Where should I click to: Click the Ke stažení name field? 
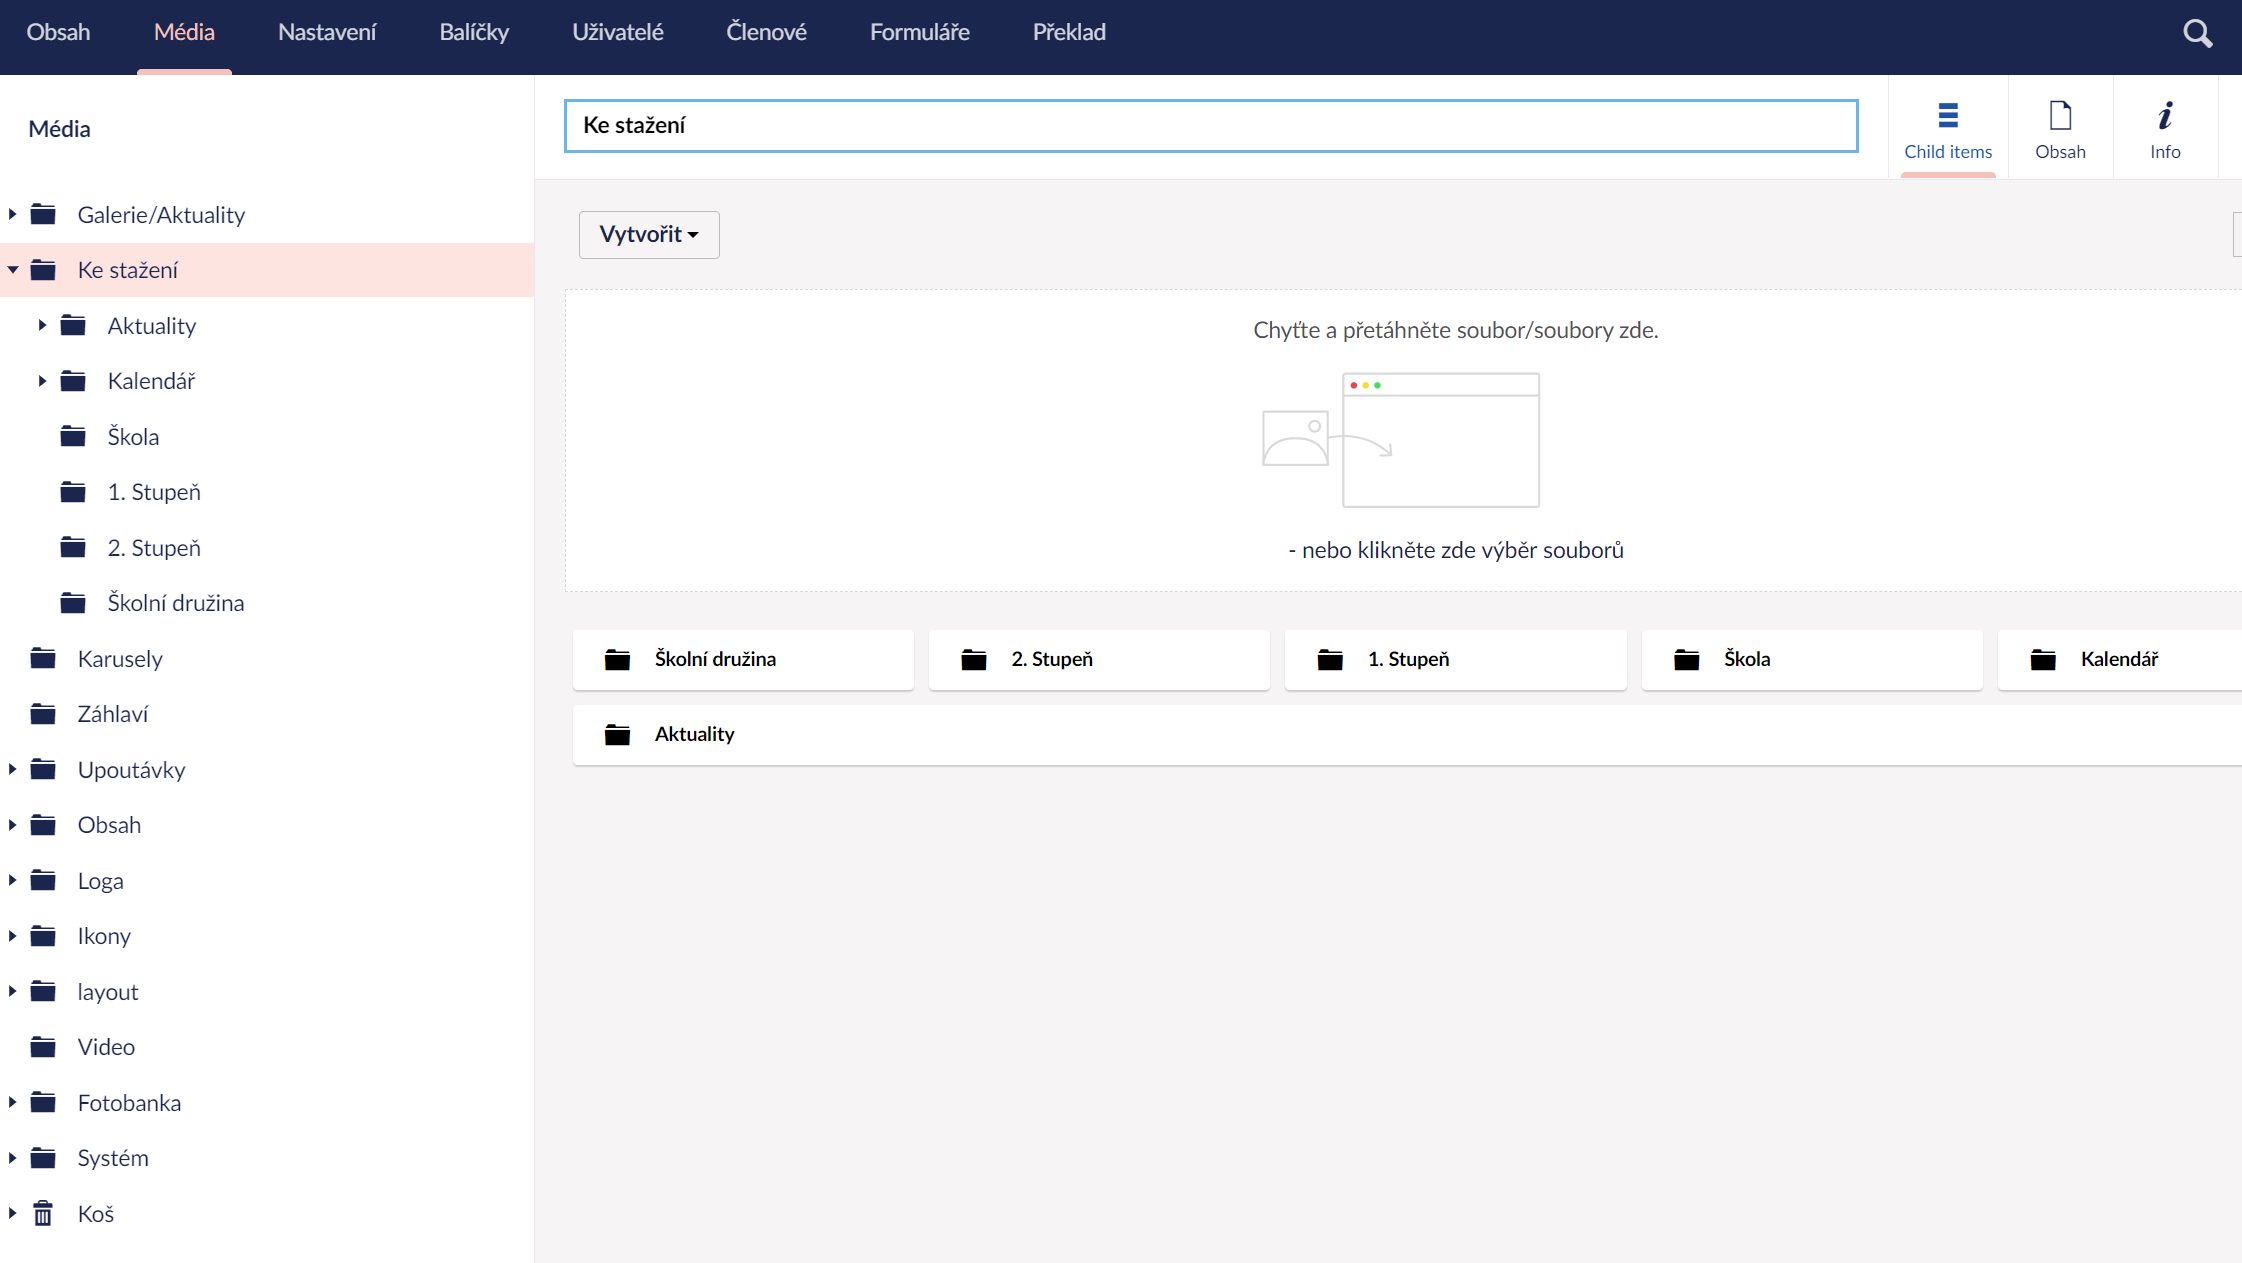pyautogui.click(x=1210, y=126)
